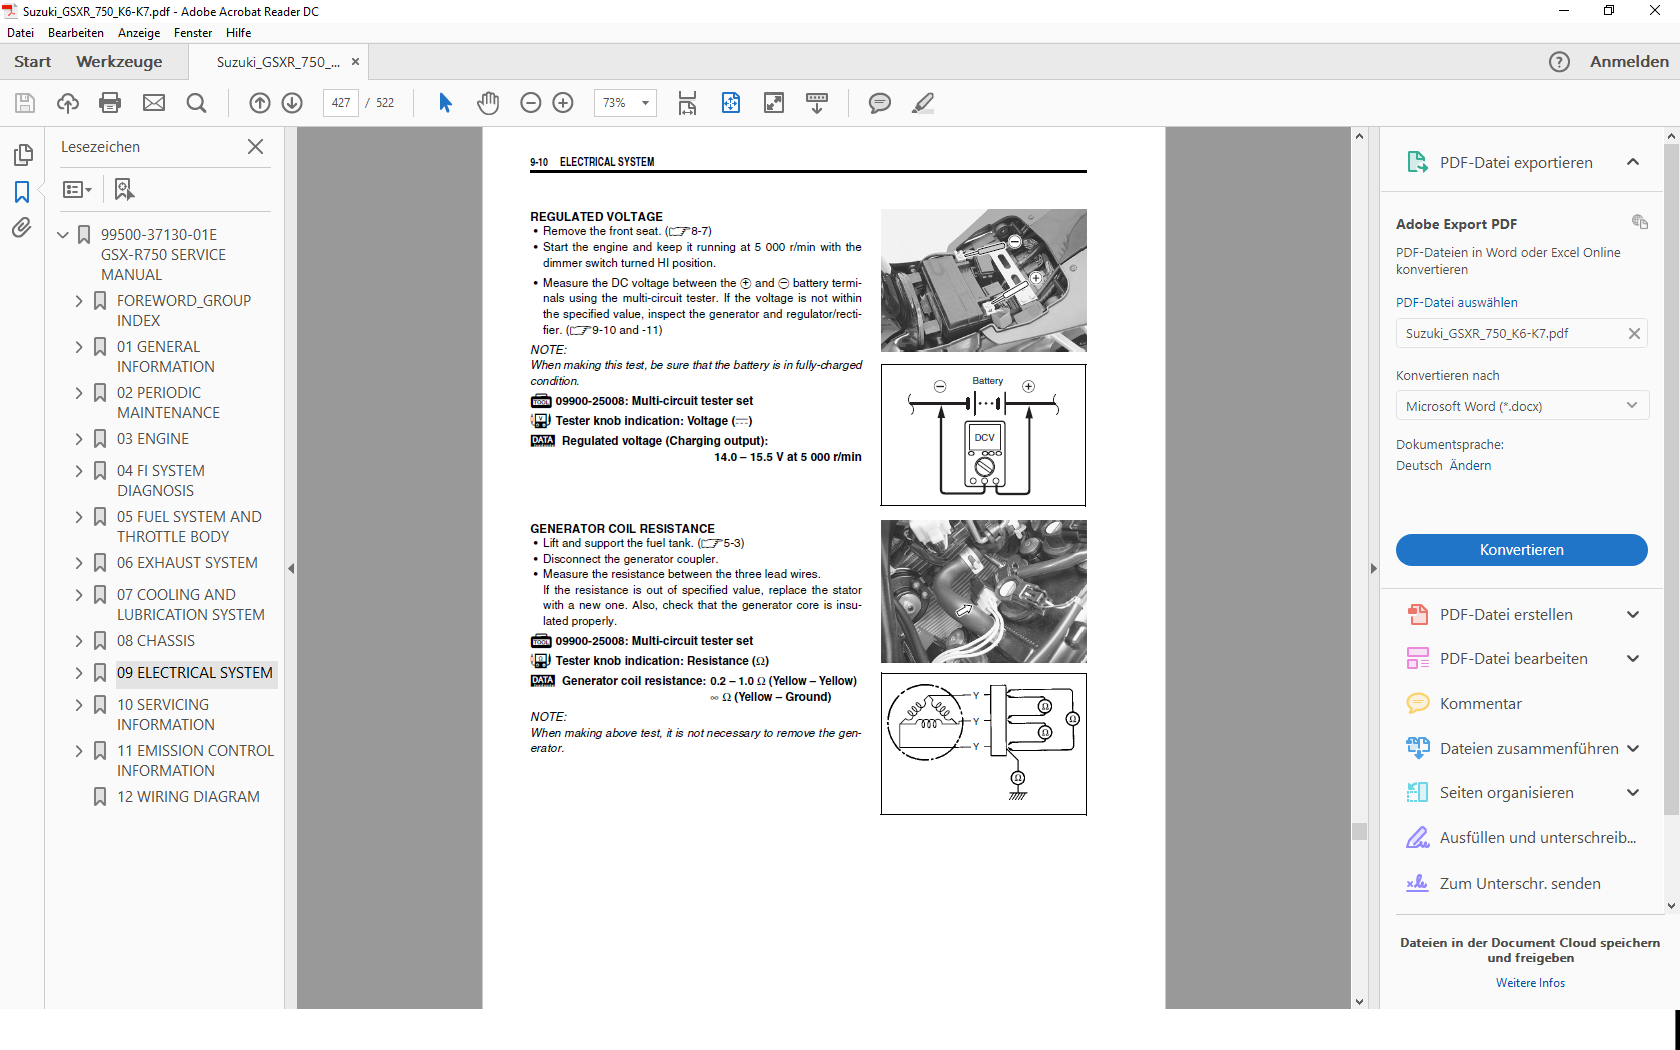Click the Weitere Infos link
Viewport: 1680px width, 1050px height.
(x=1530, y=983)
